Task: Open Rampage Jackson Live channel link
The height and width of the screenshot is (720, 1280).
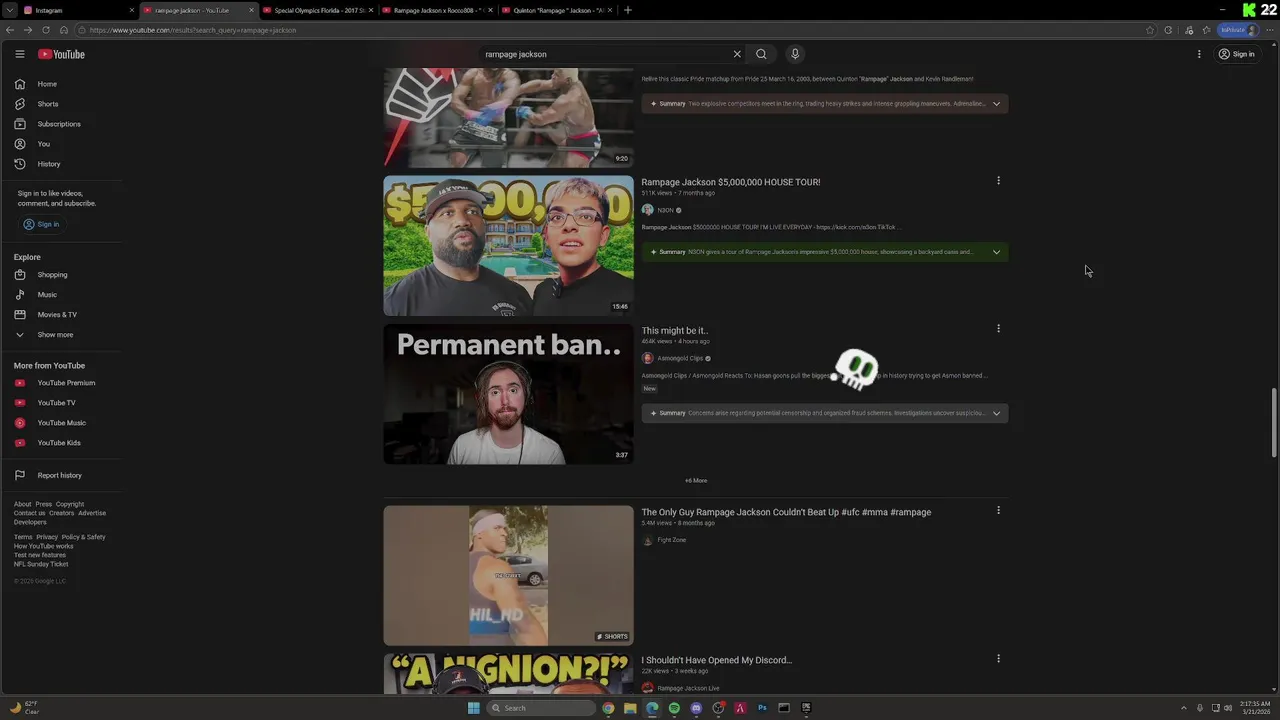Action: coord(688,688)
